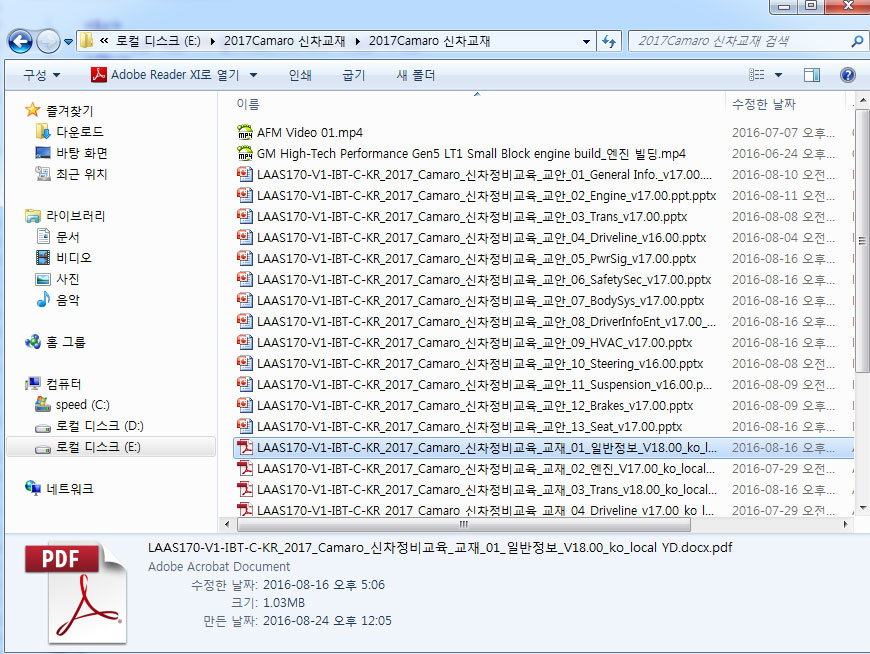Select the 교안_02_Engine pptx file icon
870x654 pixels.
pyautogui.click(x=245, y=195)
